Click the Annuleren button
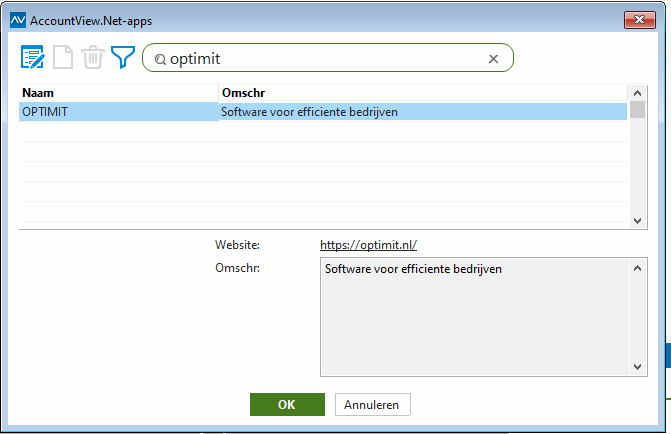This screenshot has height=434, width=671. 372,404
